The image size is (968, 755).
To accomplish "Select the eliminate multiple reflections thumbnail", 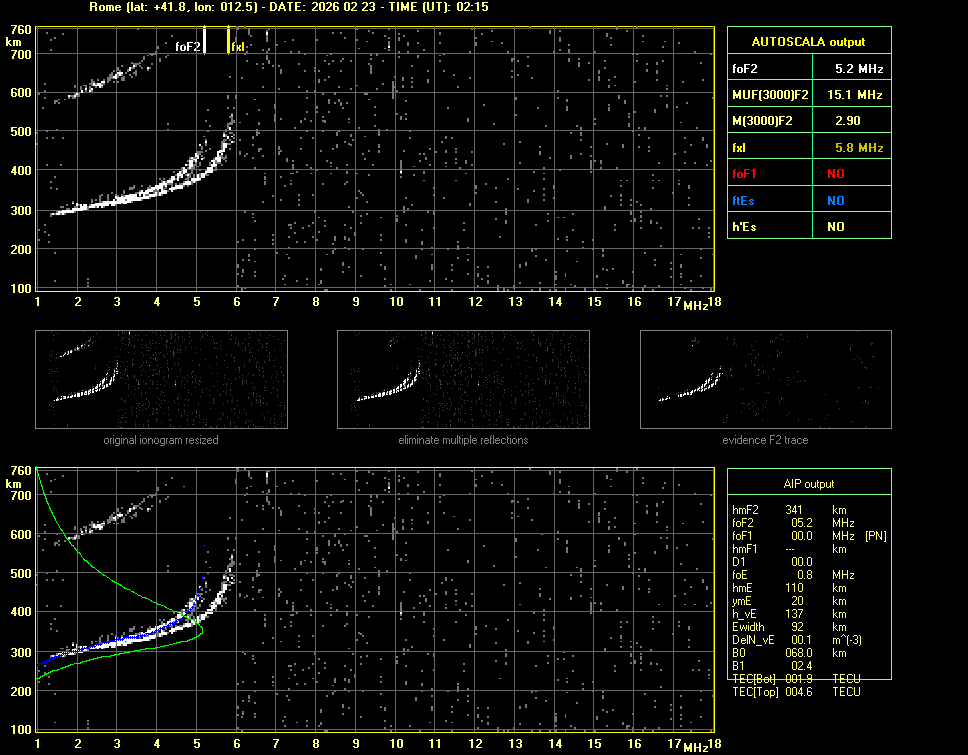I will point(463,379).
